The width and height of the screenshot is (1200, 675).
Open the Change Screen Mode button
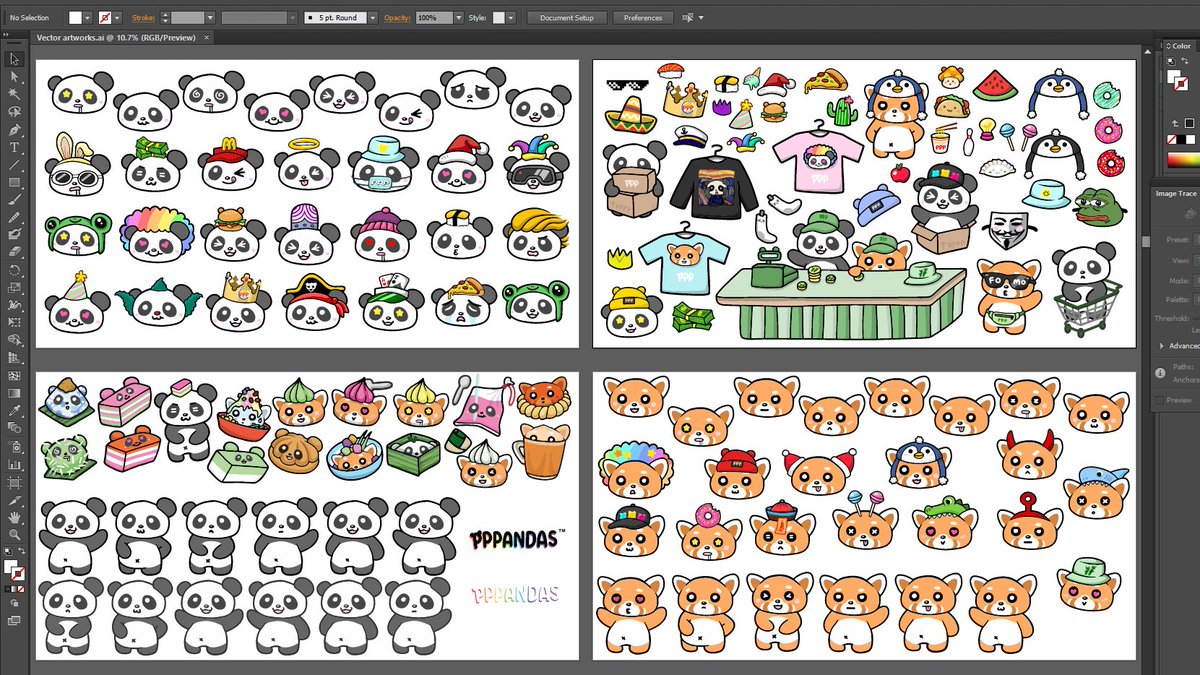point(14,623)
